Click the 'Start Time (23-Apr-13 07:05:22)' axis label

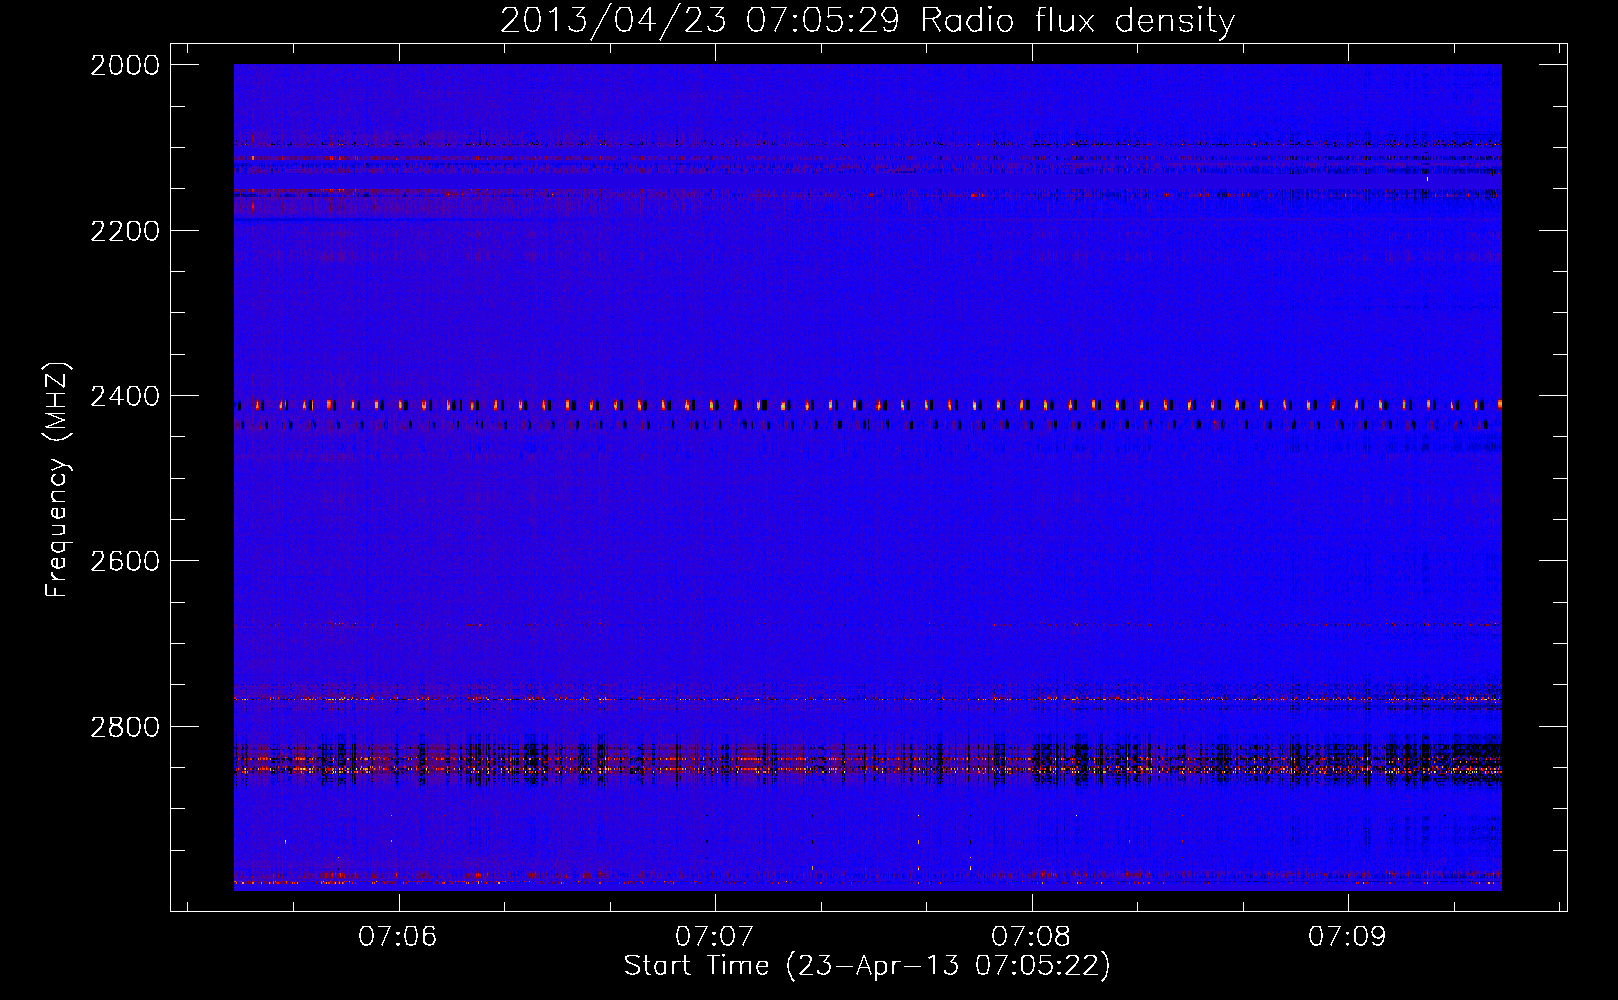click(x=867, y=966)
